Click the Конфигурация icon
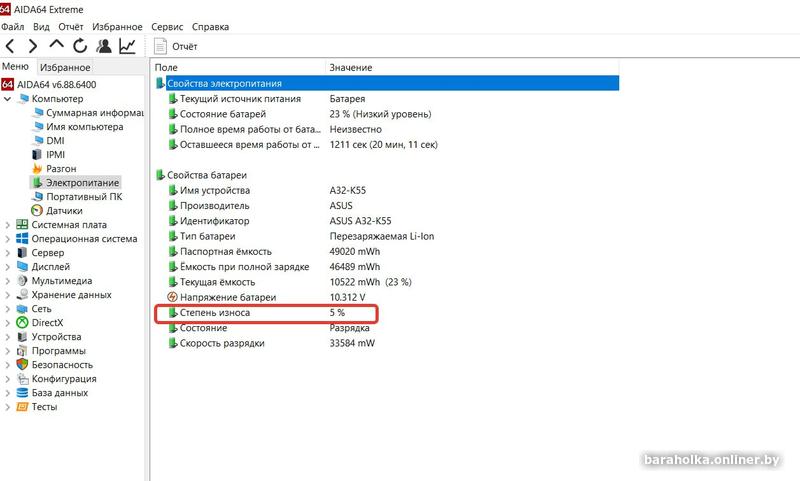 pyautogui.click(x=22, y=378)
